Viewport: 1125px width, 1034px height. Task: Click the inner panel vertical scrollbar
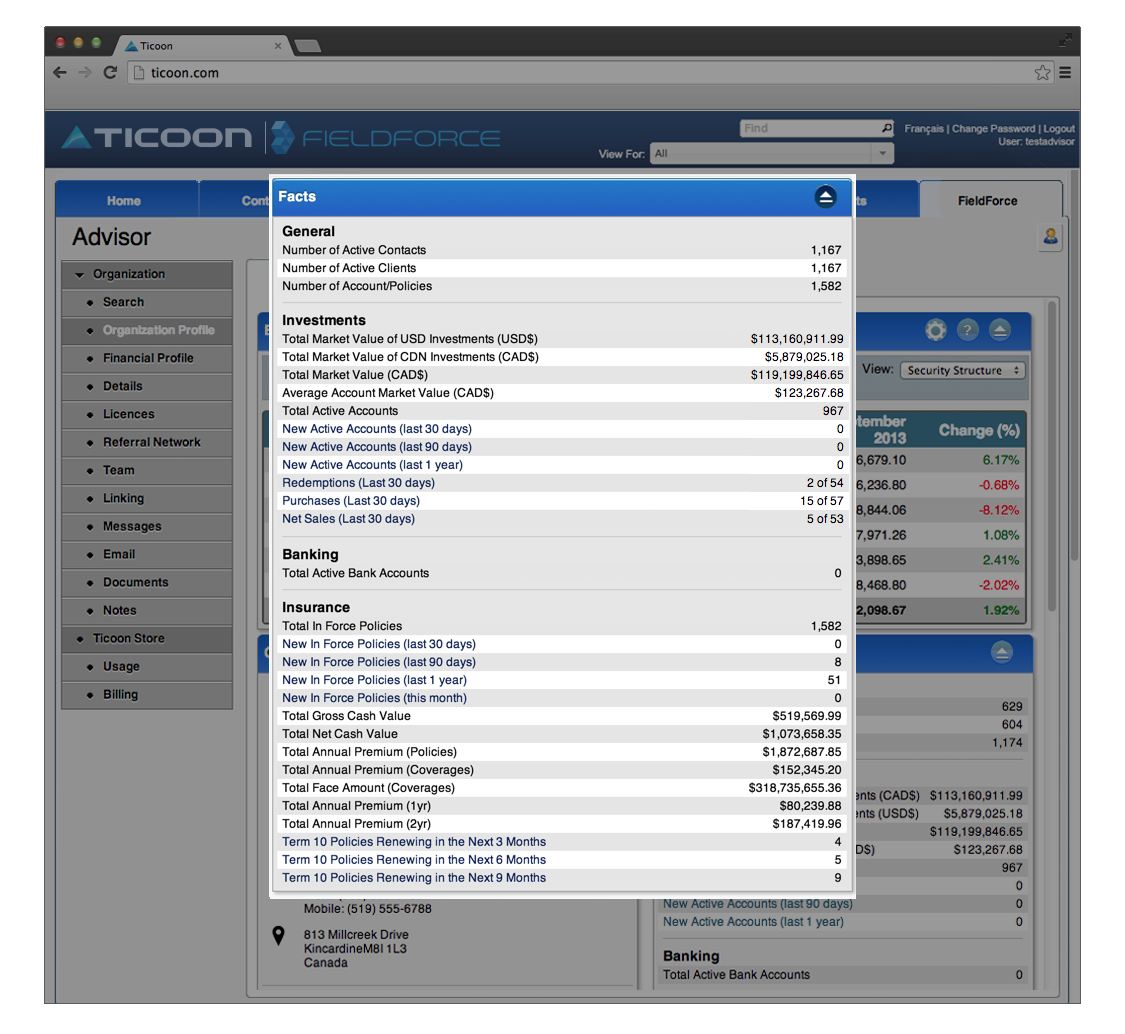(x=1052, y=456)
